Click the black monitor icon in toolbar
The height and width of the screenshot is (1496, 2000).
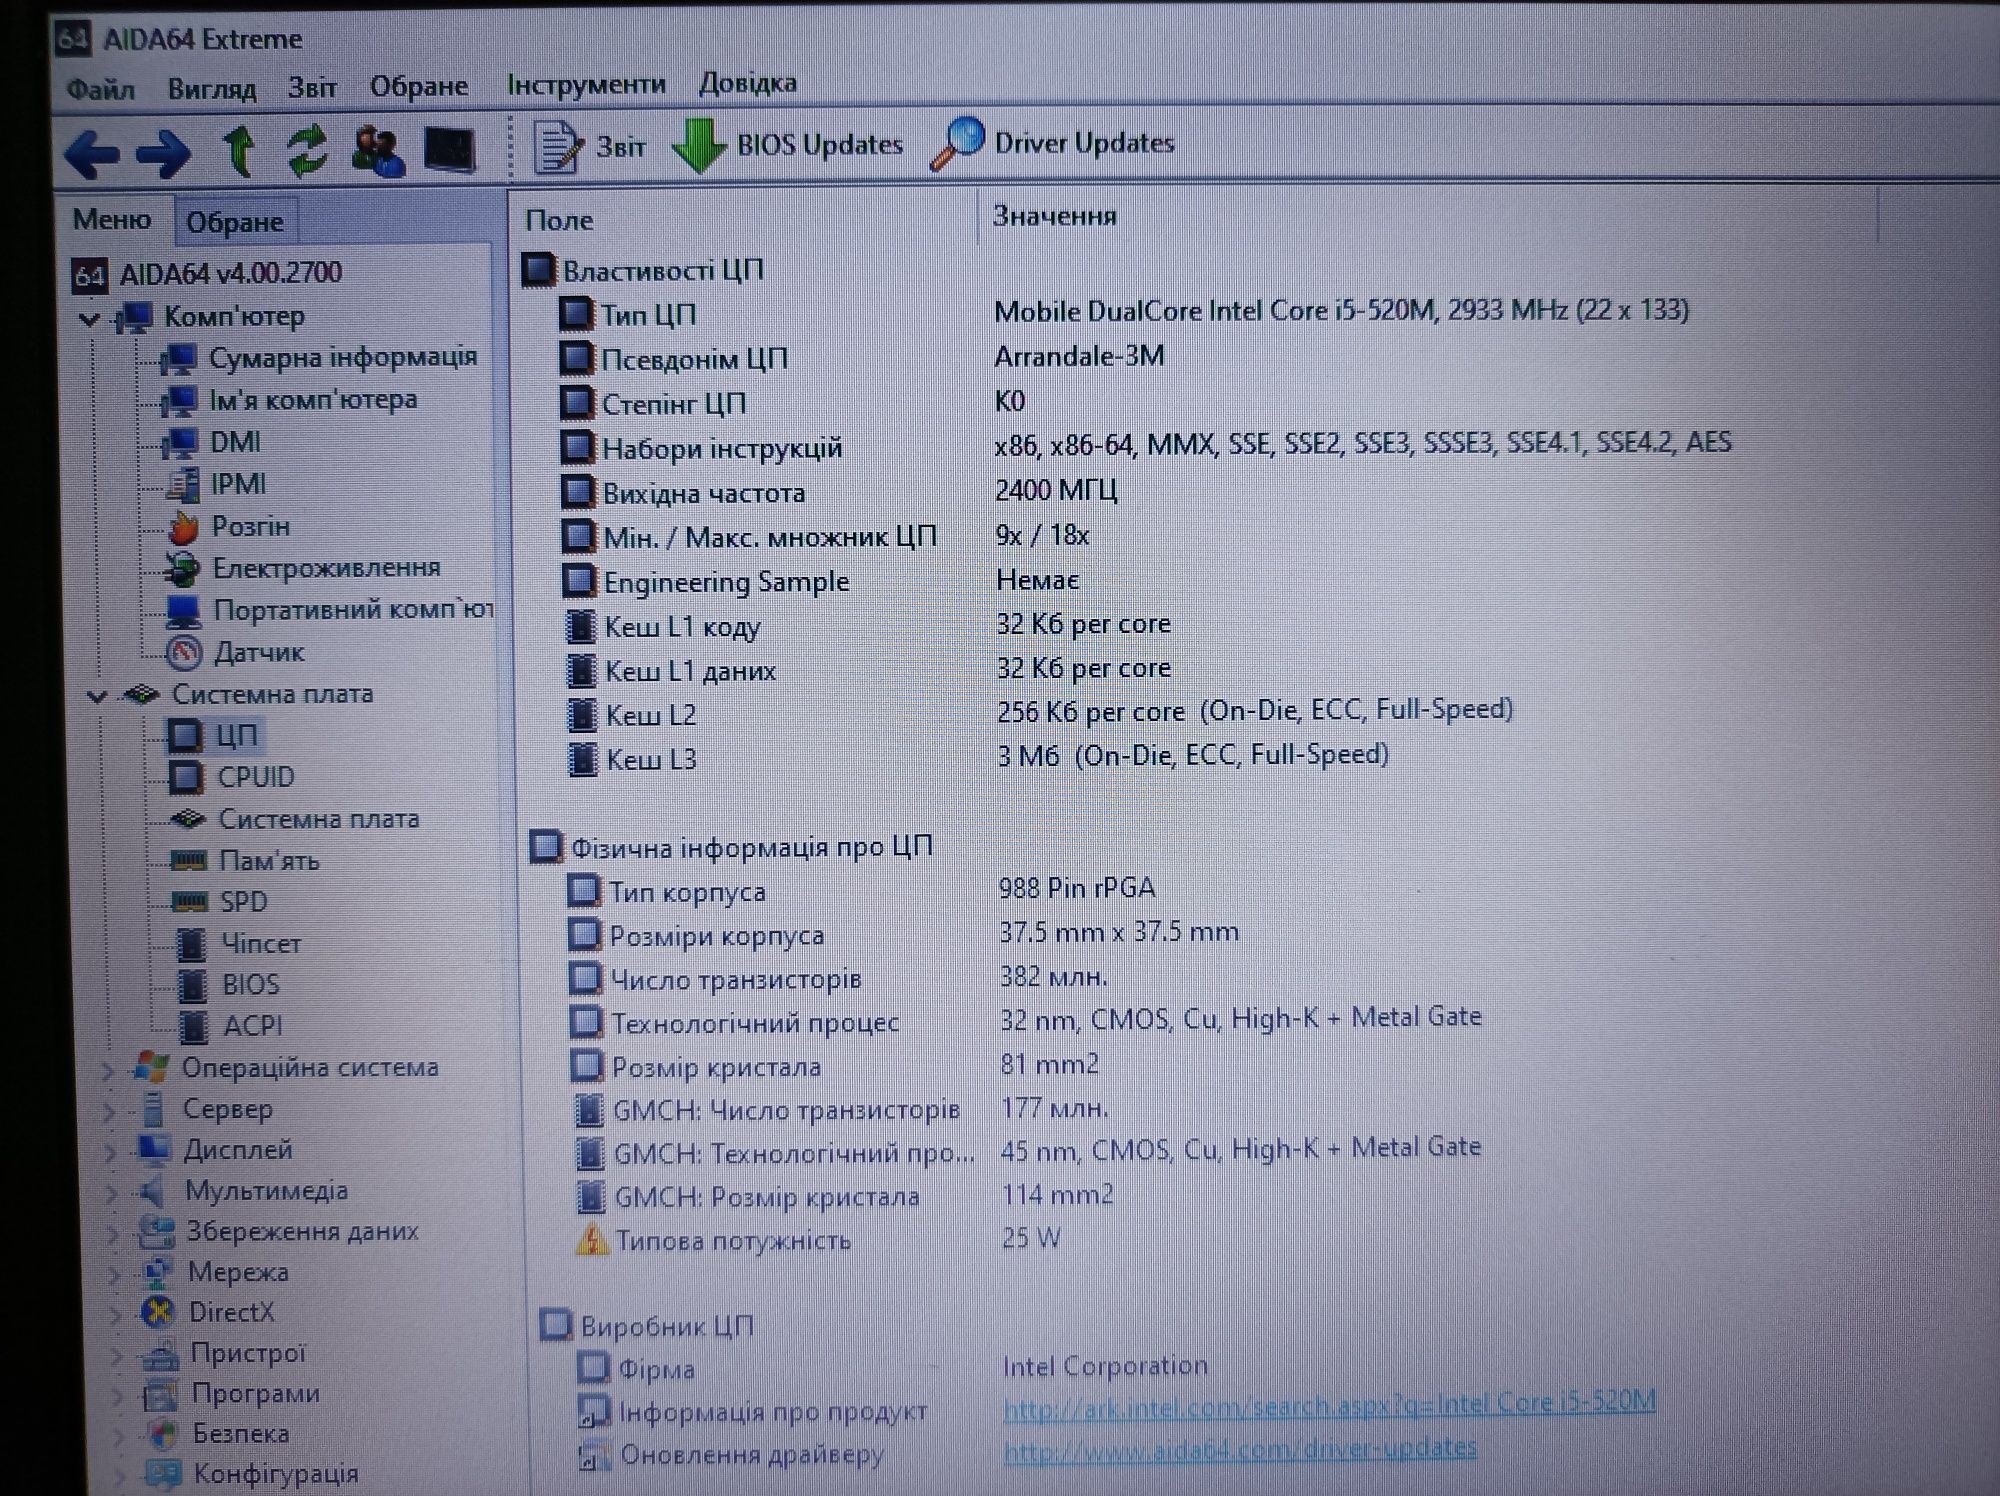click(x=449, y=150)
